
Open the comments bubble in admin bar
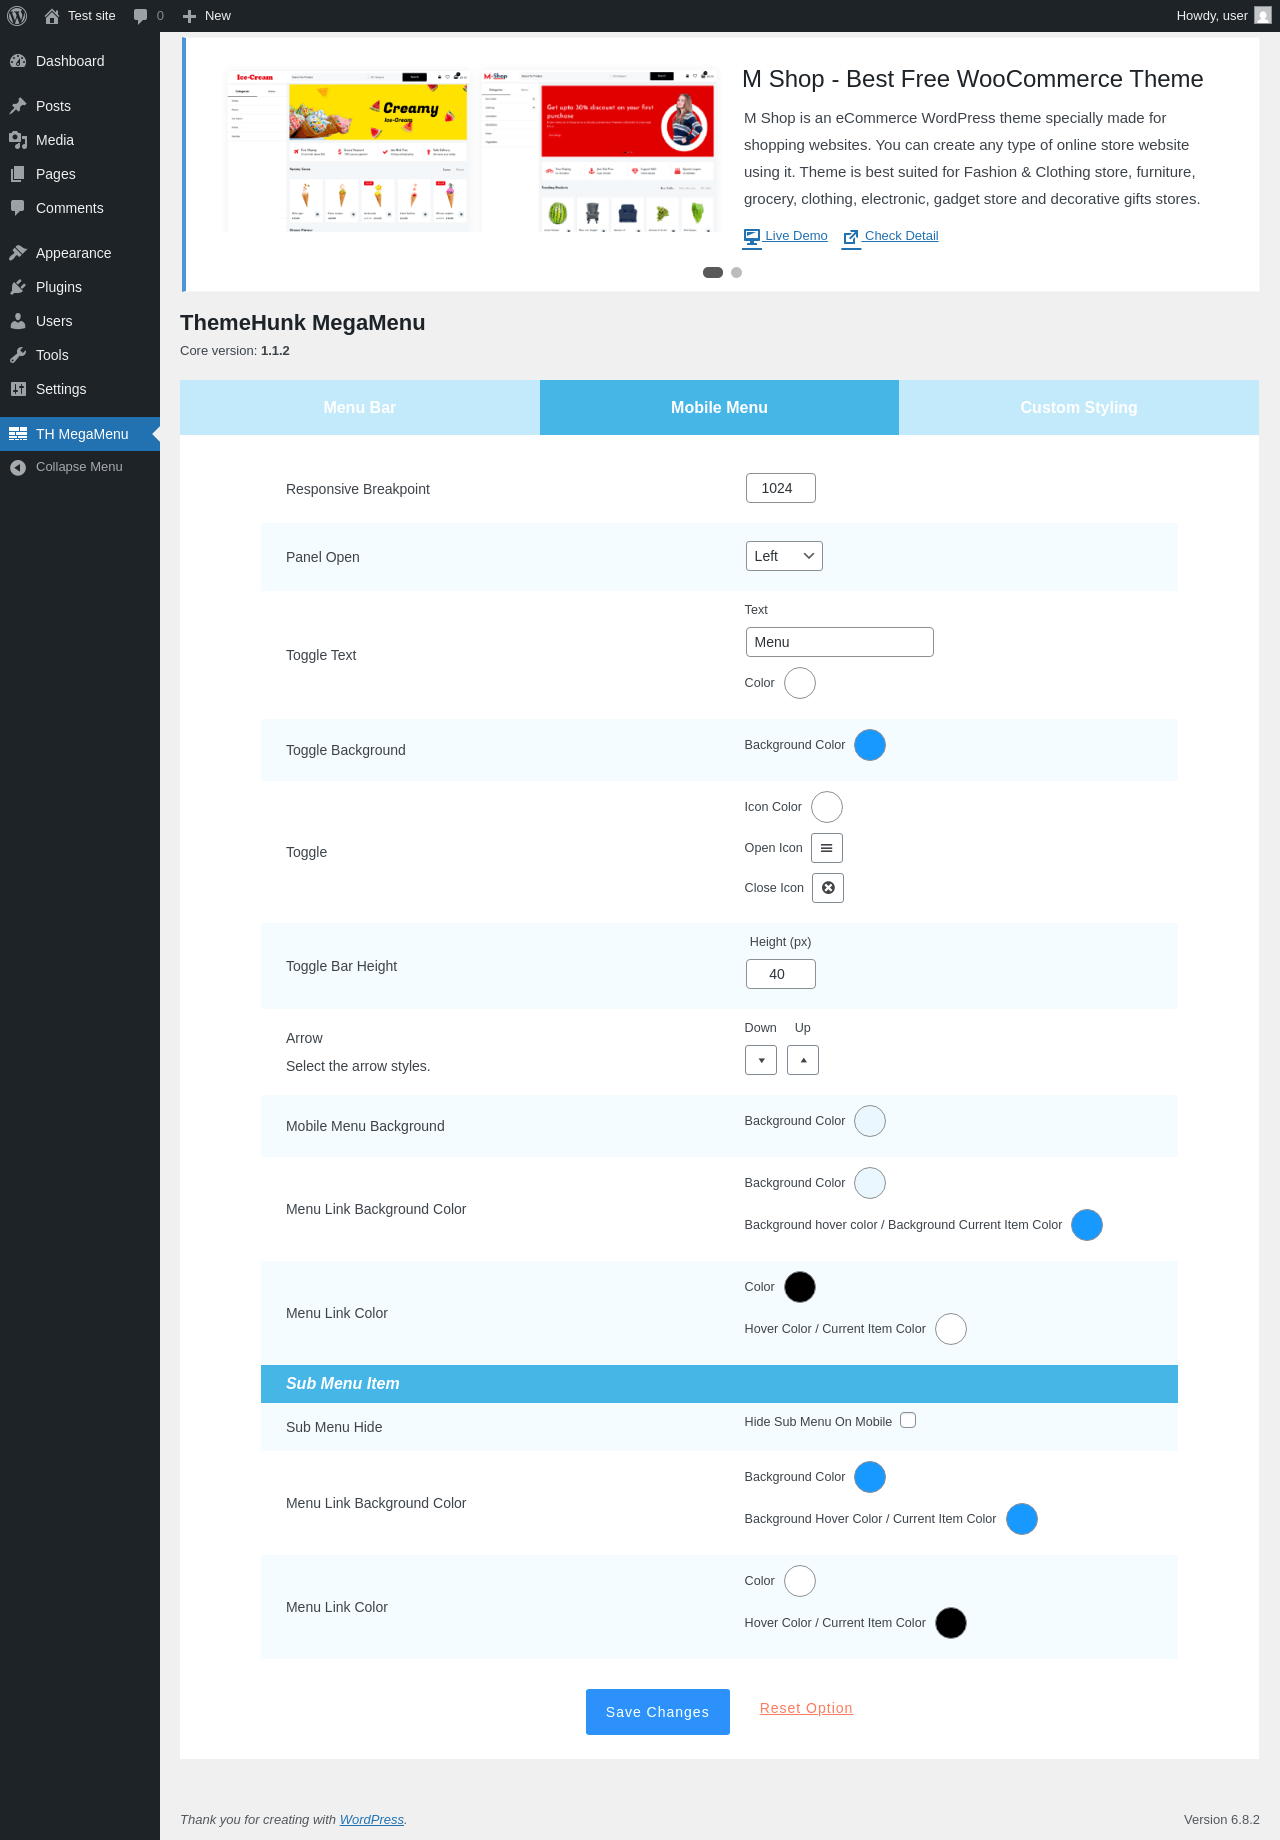(141, 16)
